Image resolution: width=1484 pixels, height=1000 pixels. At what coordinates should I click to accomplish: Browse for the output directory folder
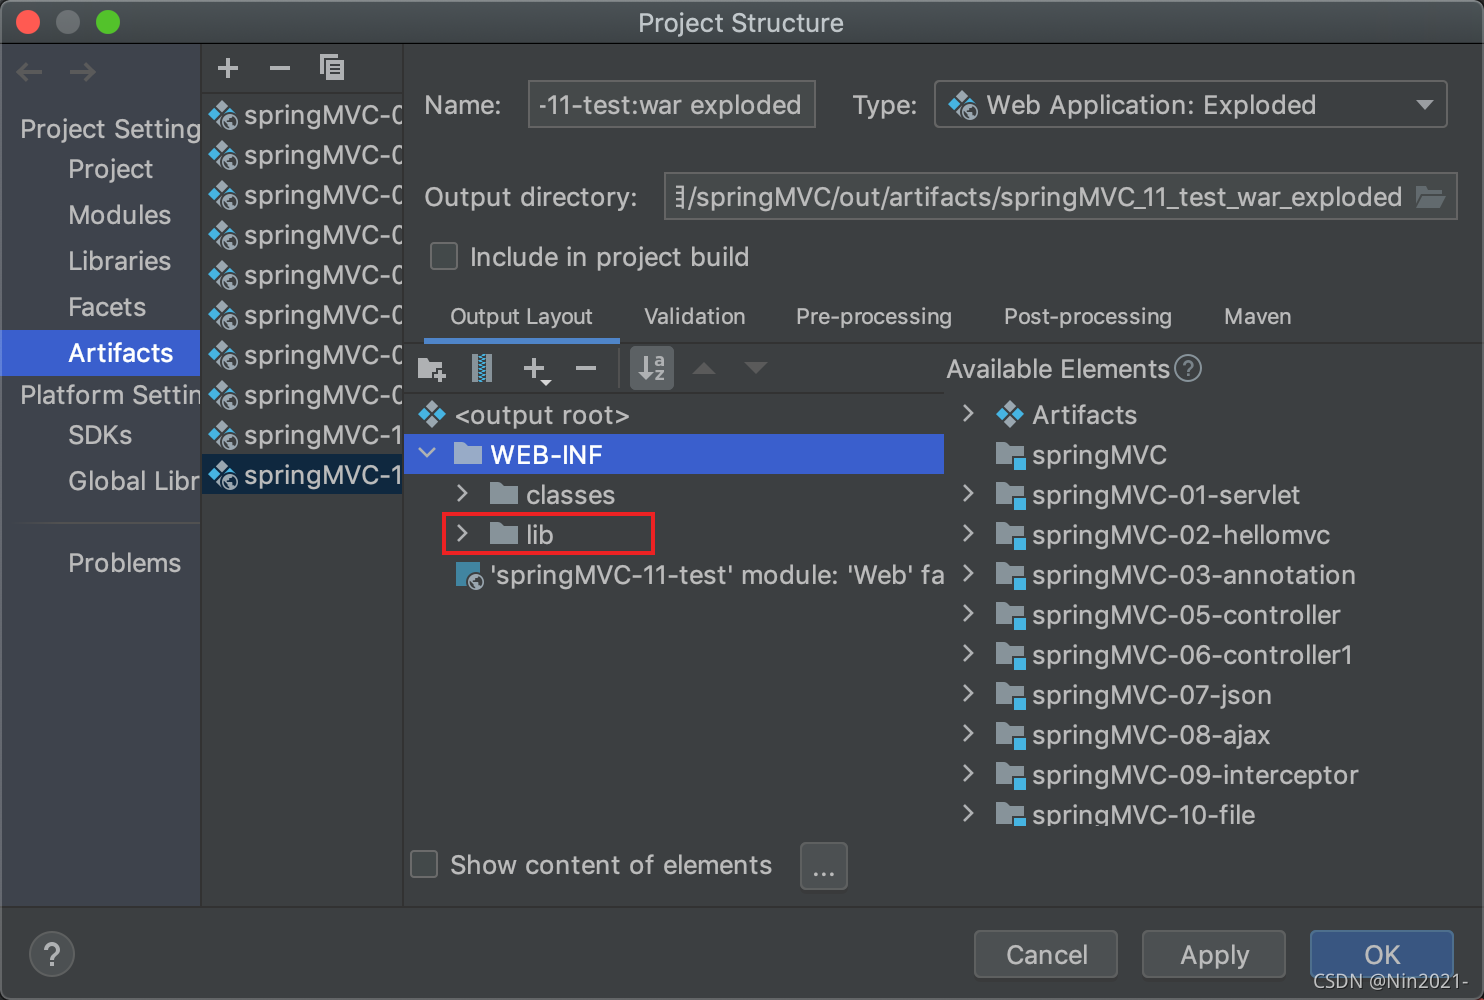1430,197
